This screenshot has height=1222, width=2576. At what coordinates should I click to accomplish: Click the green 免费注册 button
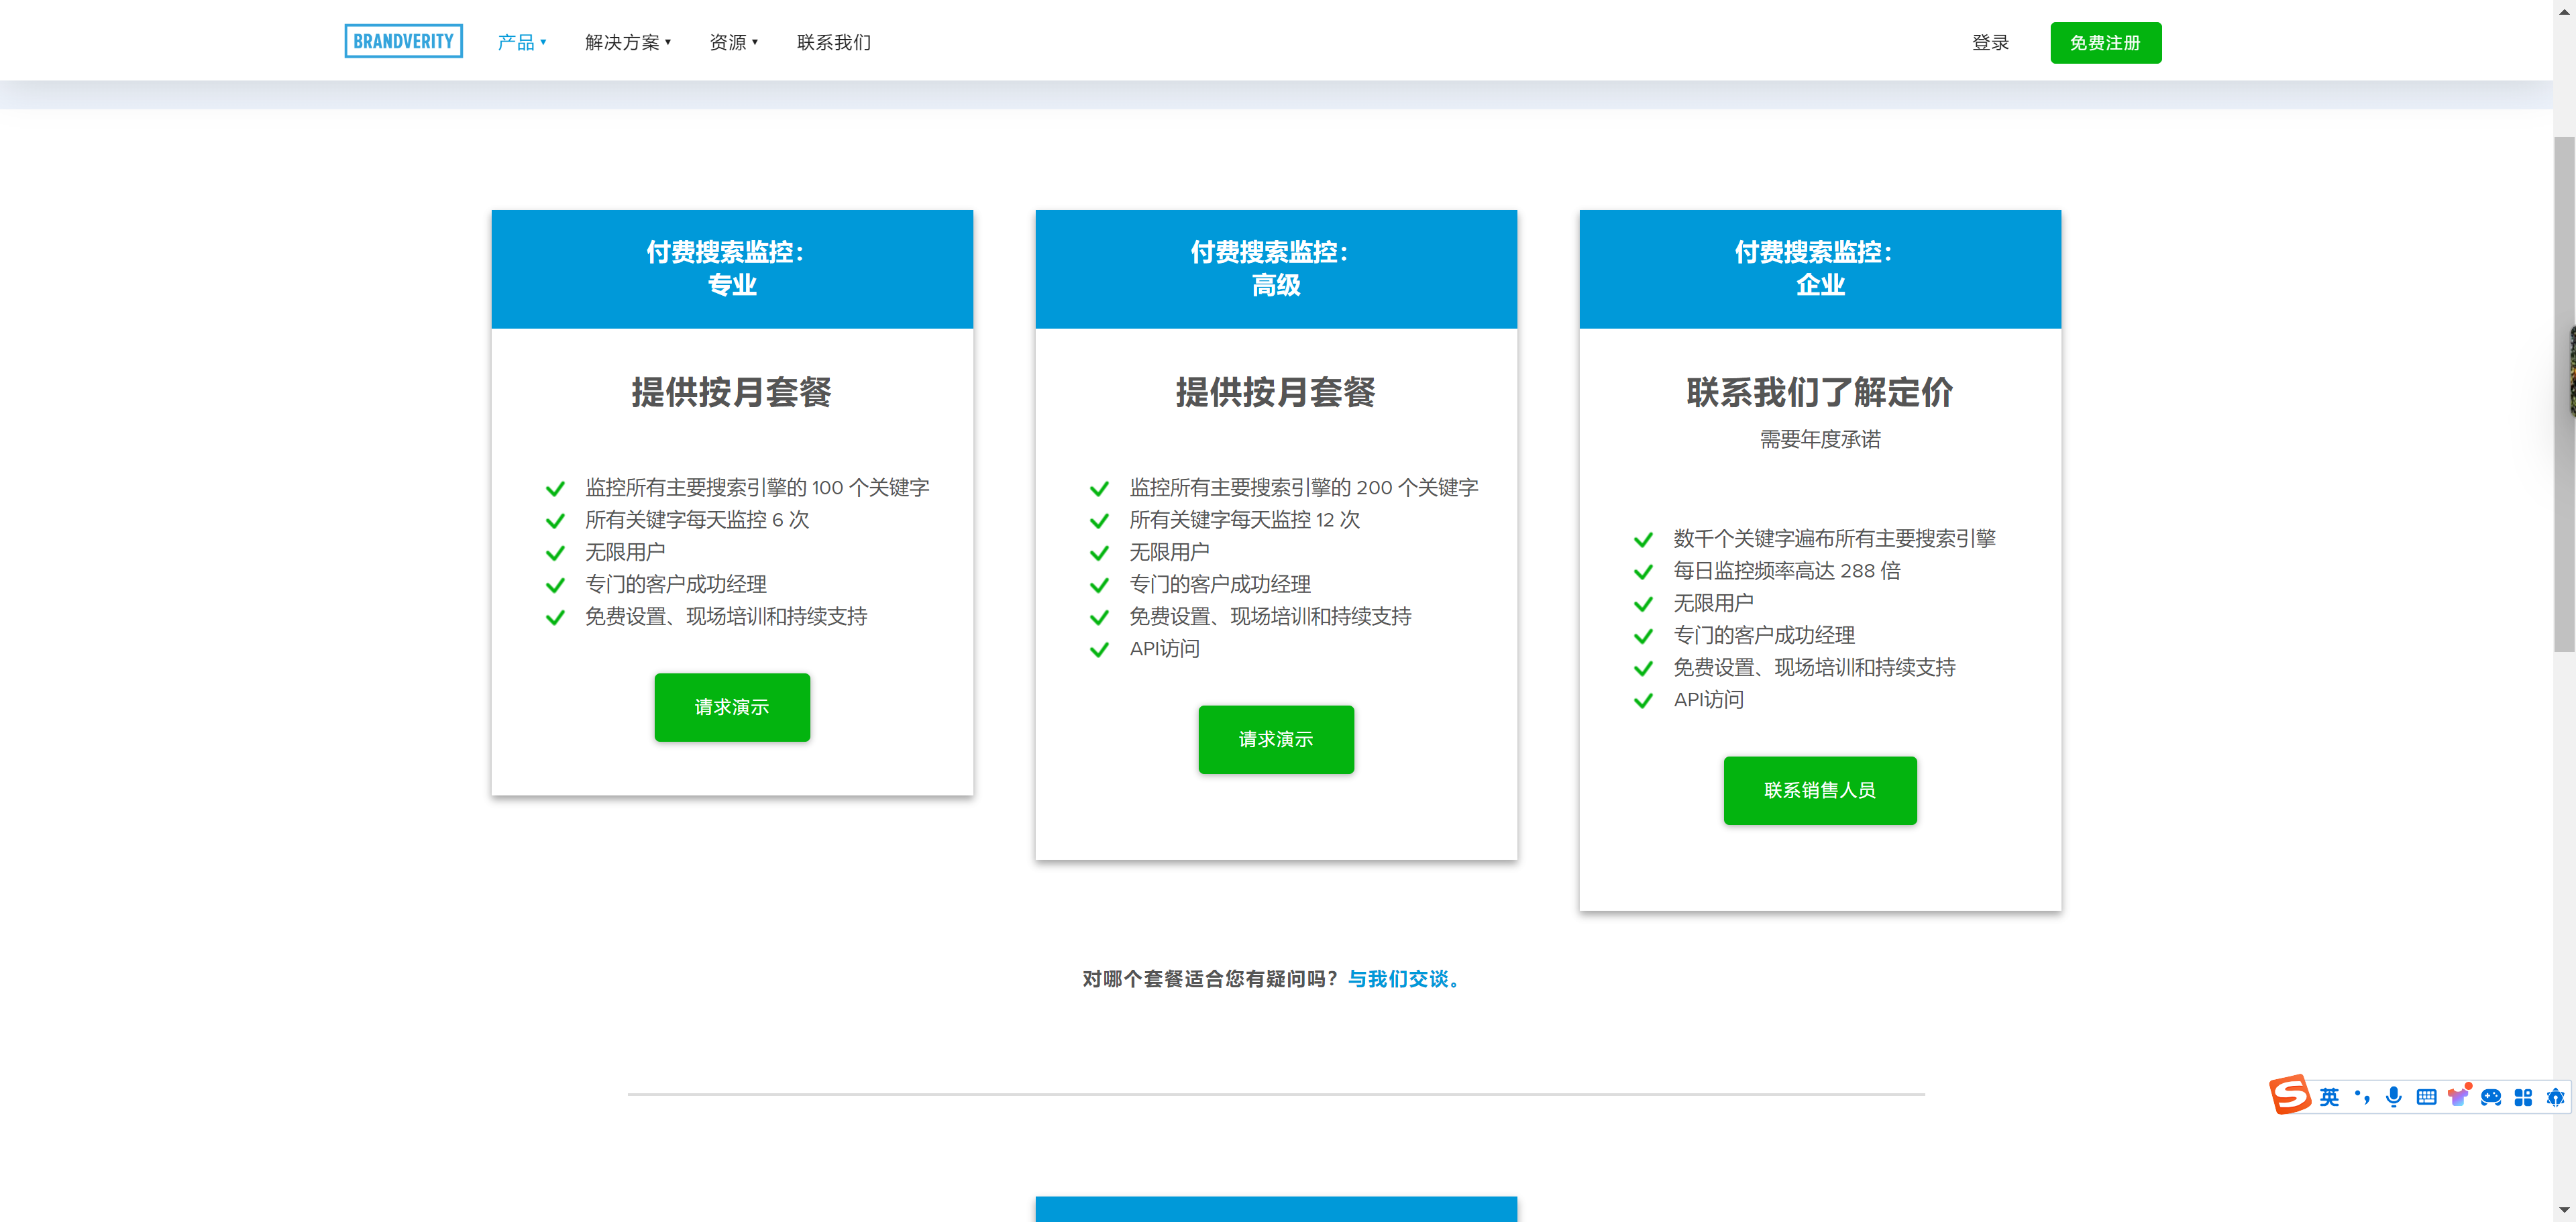pos(2105,43)
